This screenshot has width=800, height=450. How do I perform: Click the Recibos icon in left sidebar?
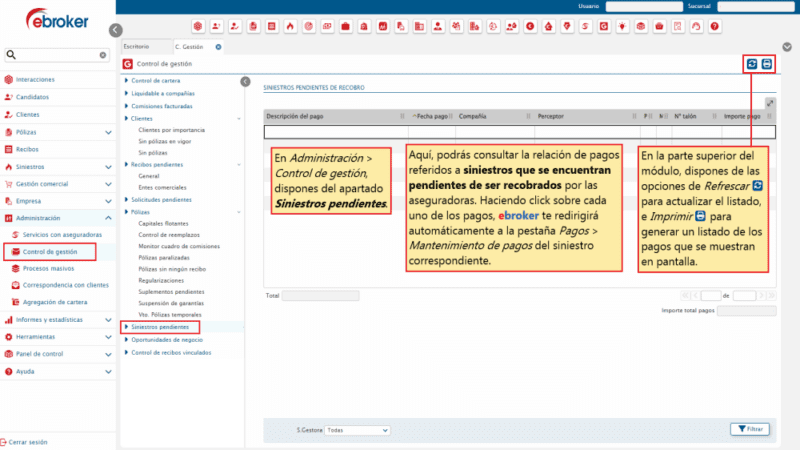tap(9, 149)
